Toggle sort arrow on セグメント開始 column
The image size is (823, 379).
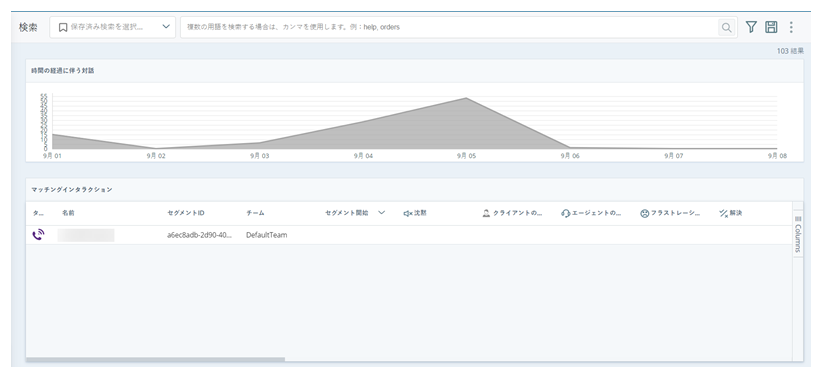pyautogui.click(x=382, y=213)
